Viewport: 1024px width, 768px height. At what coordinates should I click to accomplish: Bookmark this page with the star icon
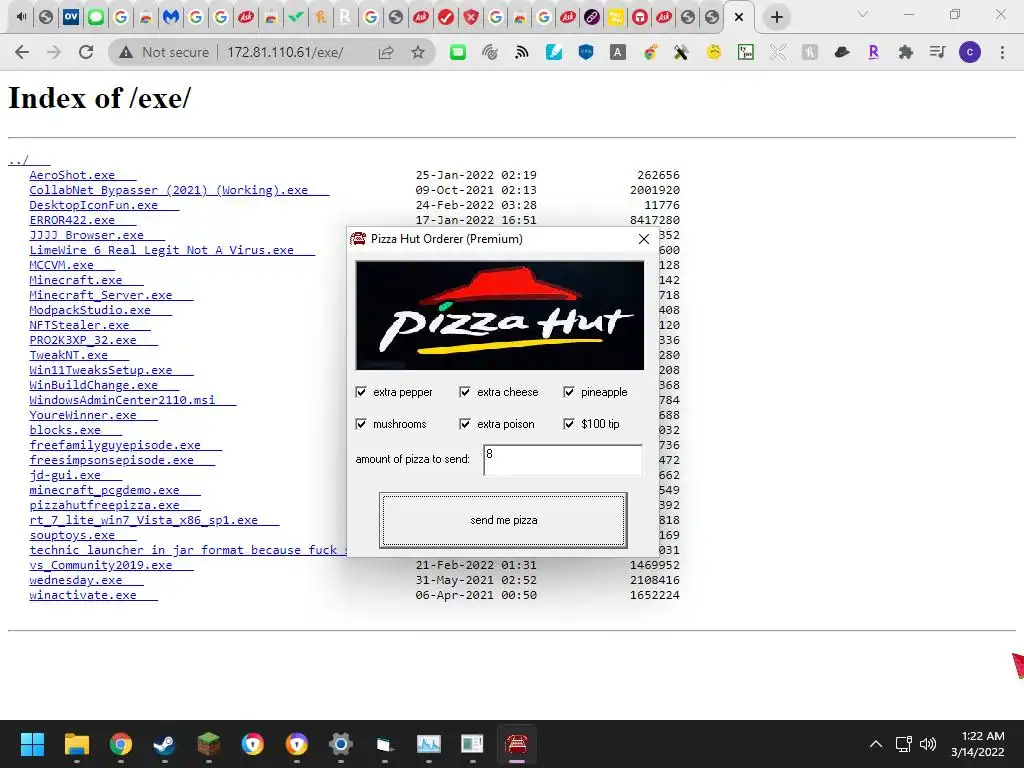click(418, 52)
